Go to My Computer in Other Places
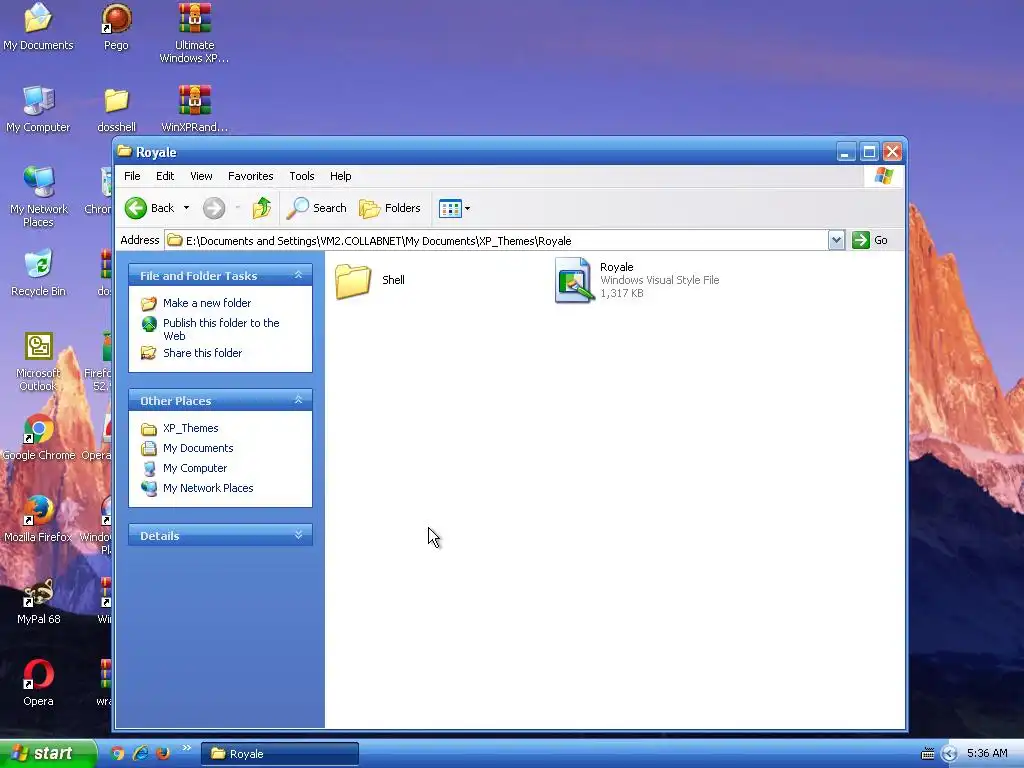The height and width of the screenshot is (768, 1024). pyautogui.click(x=195, y=468)
